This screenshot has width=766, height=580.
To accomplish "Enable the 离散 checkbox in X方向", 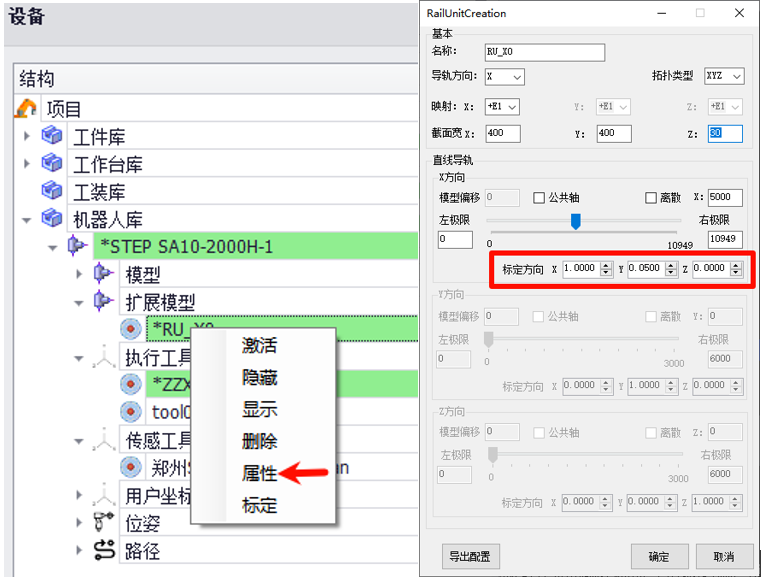I will point(652,198).
